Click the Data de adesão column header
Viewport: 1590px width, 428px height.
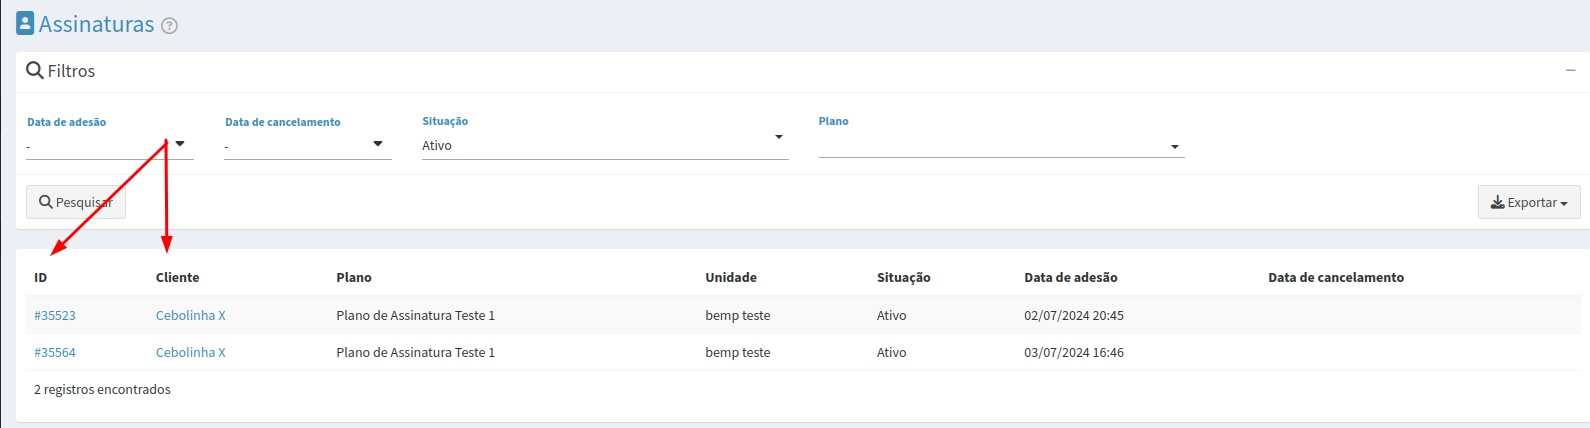1071,277
